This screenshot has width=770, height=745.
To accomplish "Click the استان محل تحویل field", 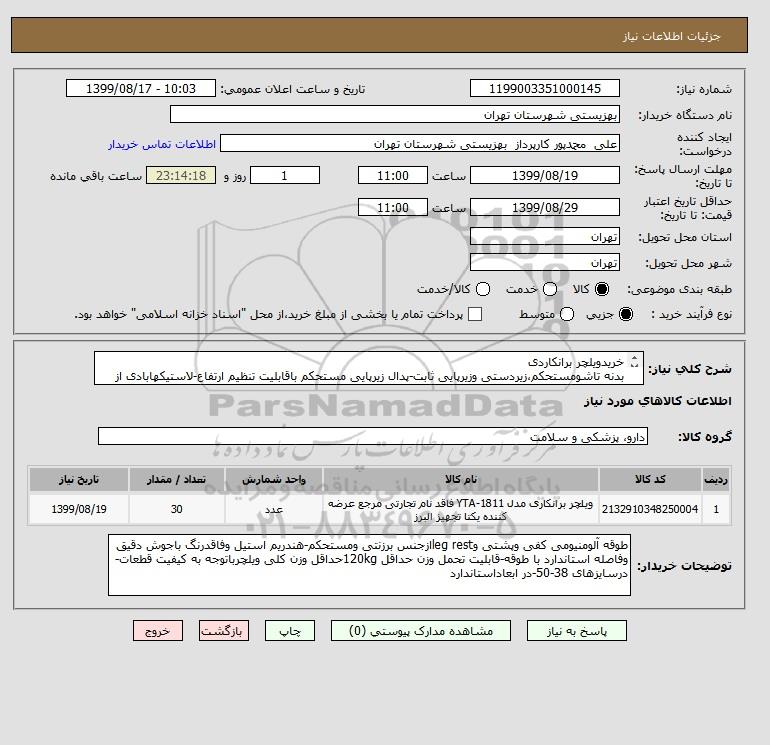I will tap(545, 237).
